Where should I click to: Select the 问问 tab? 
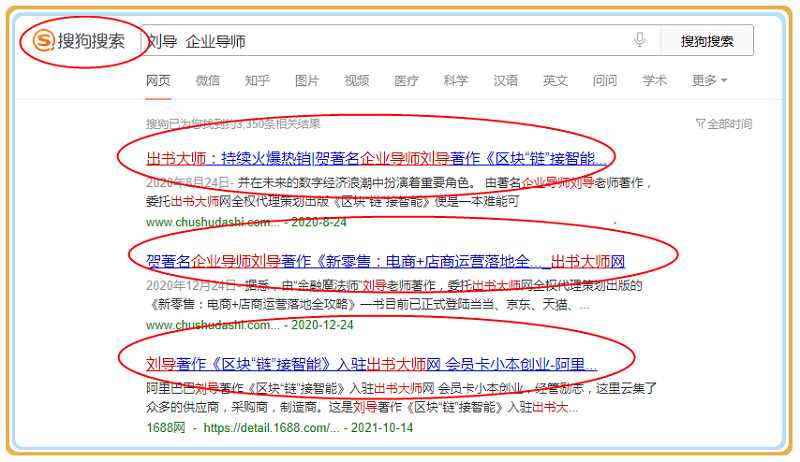(605, 80)
